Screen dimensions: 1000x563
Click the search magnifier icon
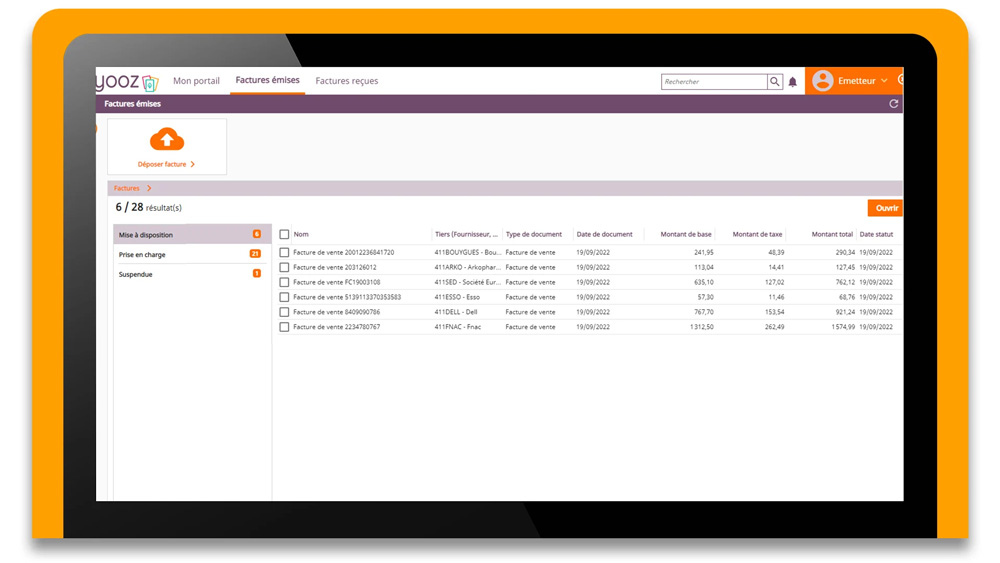775,82
